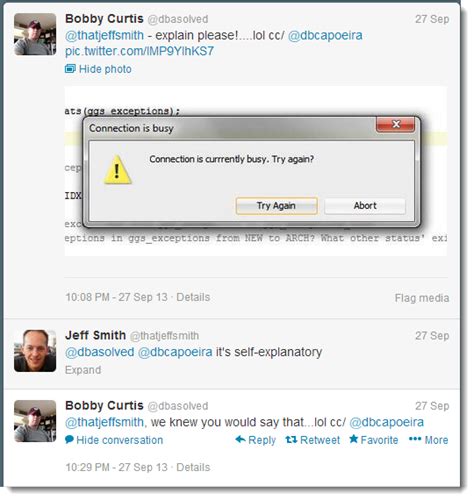Click the Reply arrow icon
Image resolution: width=474 pixels, height=500 pixels.
tap(240, 440)
